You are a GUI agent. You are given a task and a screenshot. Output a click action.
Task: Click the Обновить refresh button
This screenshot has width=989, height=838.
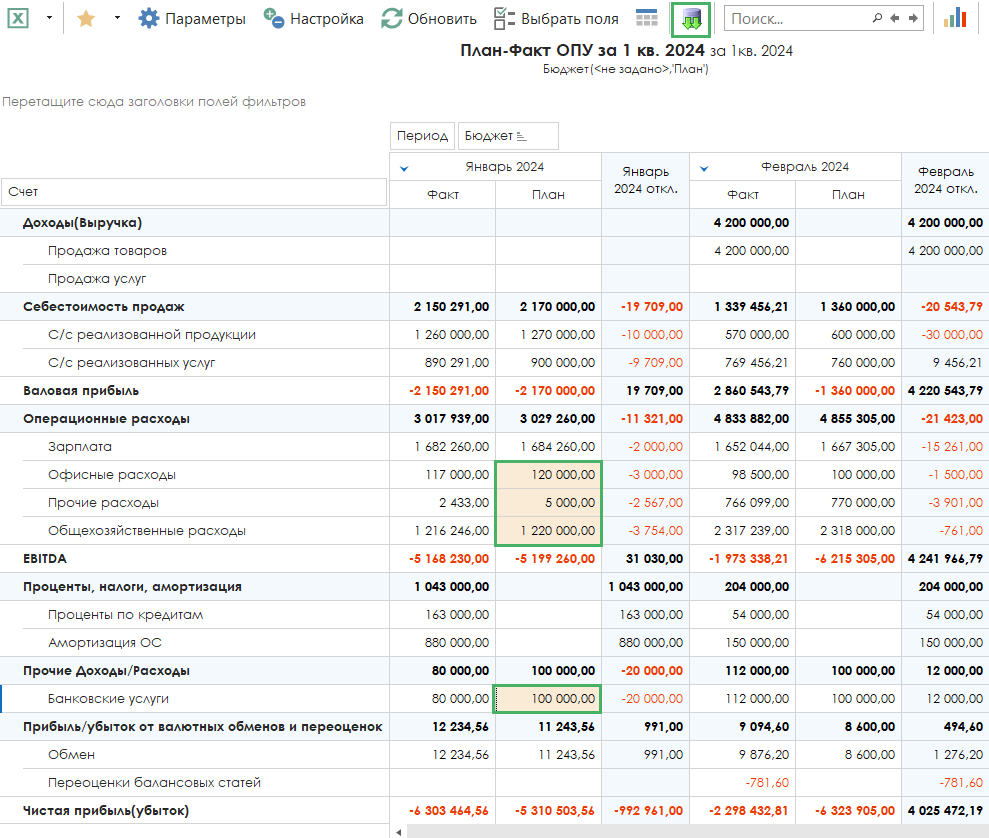(429, 18)
